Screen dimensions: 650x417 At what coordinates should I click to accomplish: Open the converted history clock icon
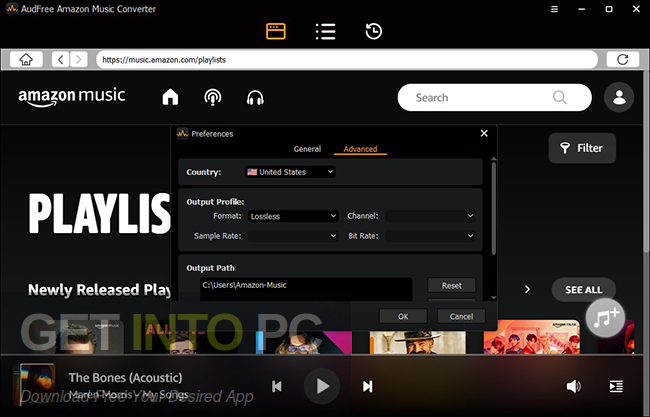[374, 31]
